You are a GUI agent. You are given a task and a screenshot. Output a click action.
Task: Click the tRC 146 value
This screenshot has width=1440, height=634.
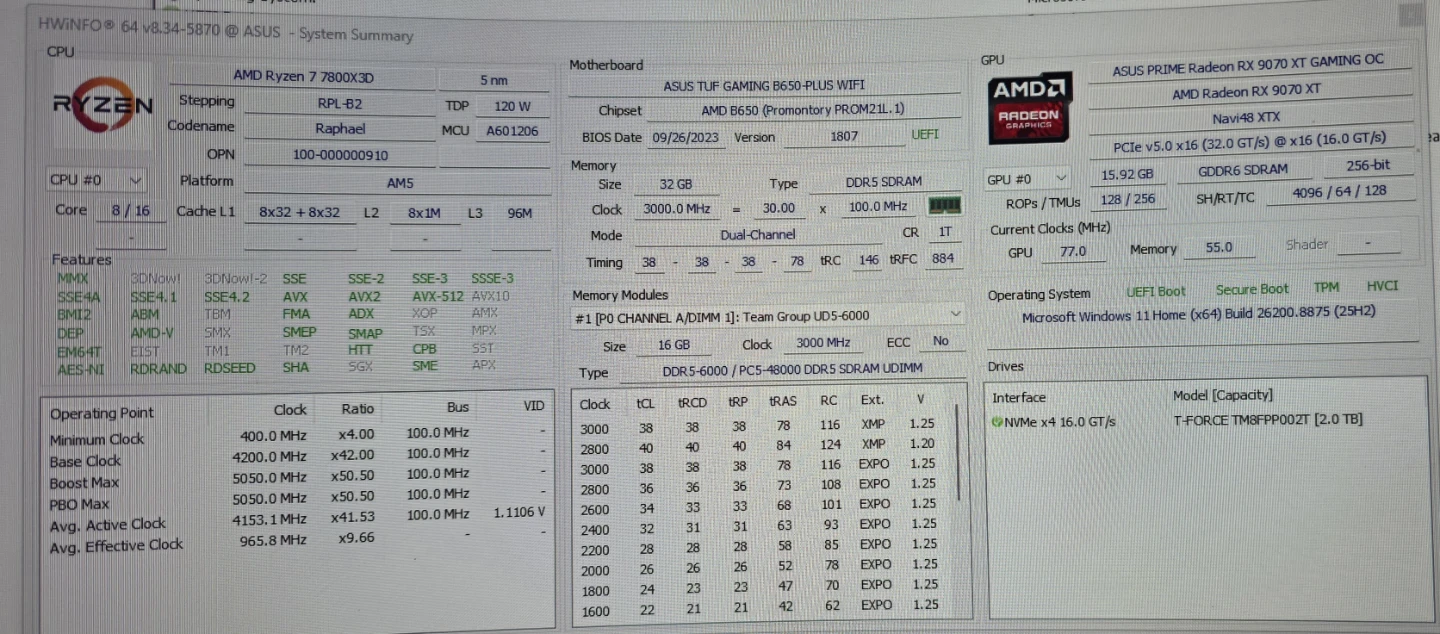(x=869, y=259)
